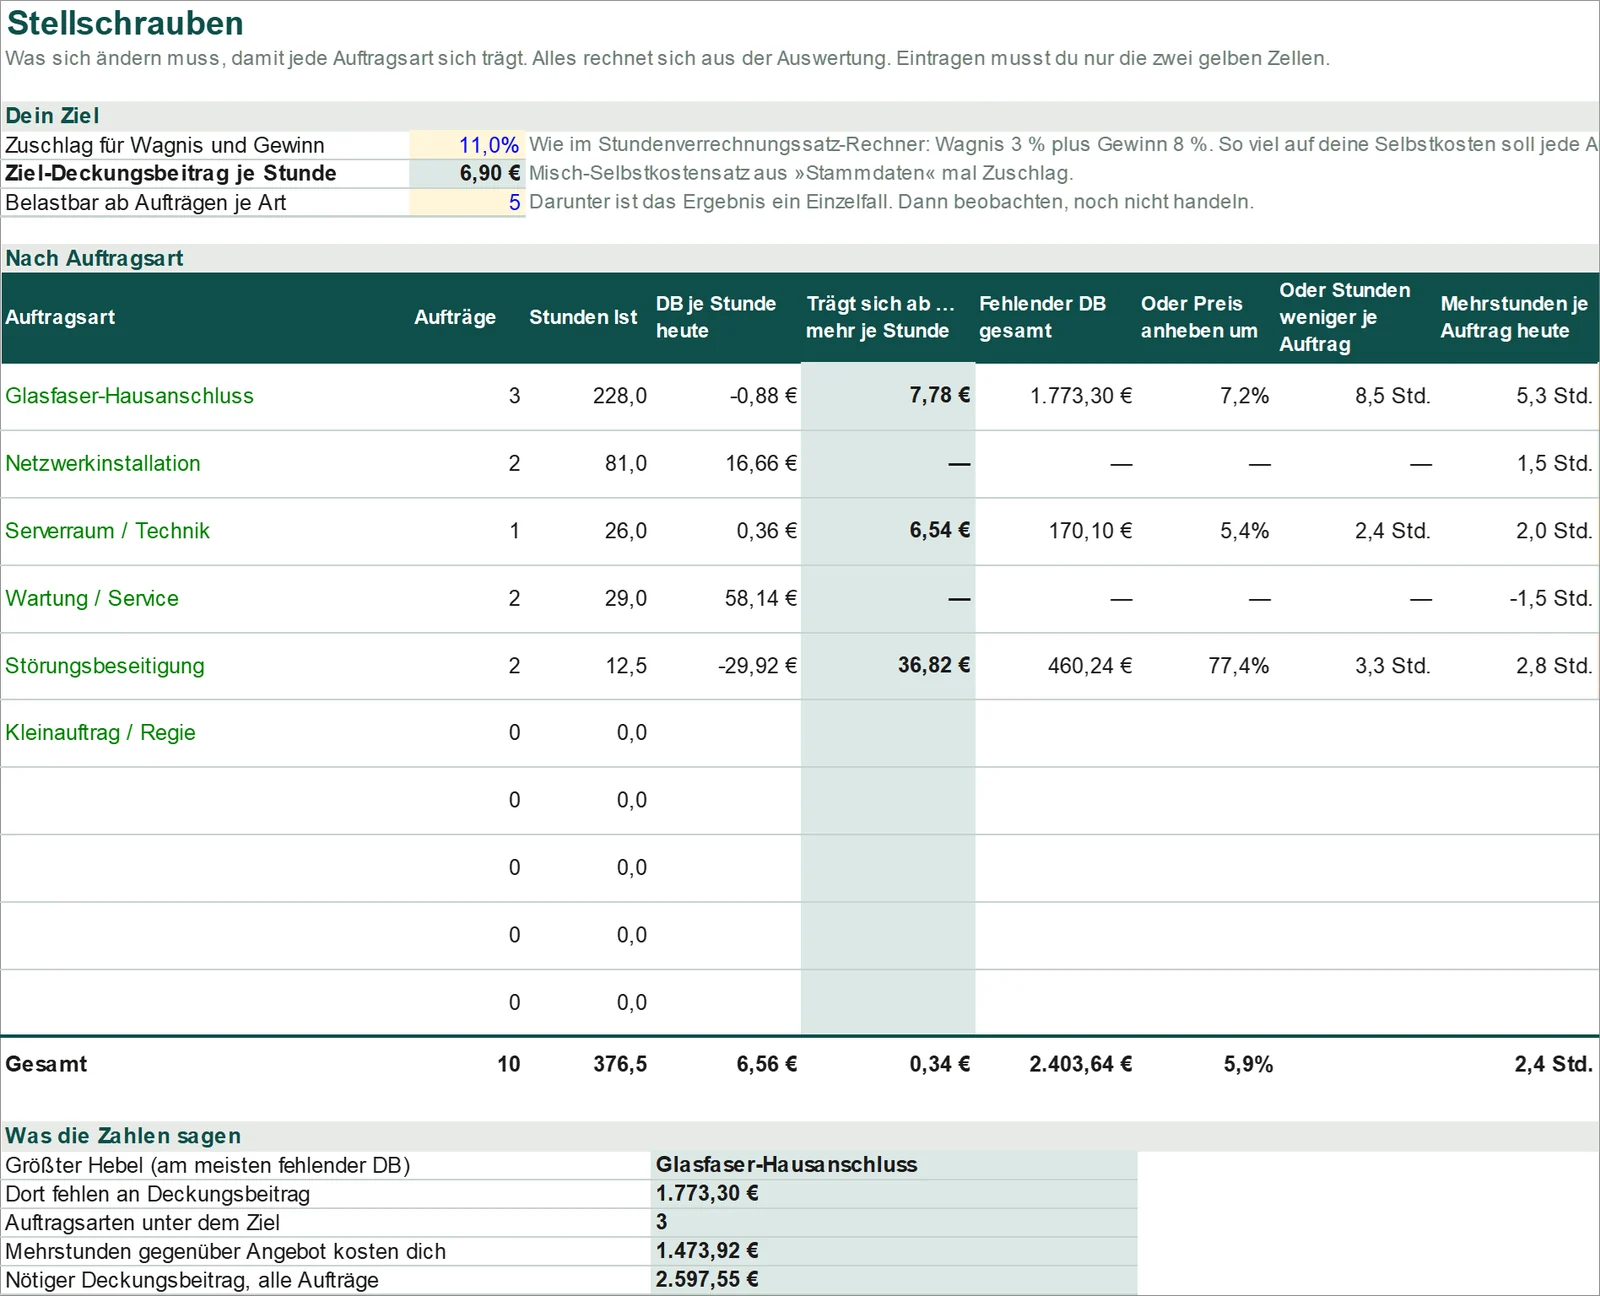The height and width of the screenshot is (1296, 1600).
Task: Select the cell showing -29,92 €
Action: tap(726, 666)
